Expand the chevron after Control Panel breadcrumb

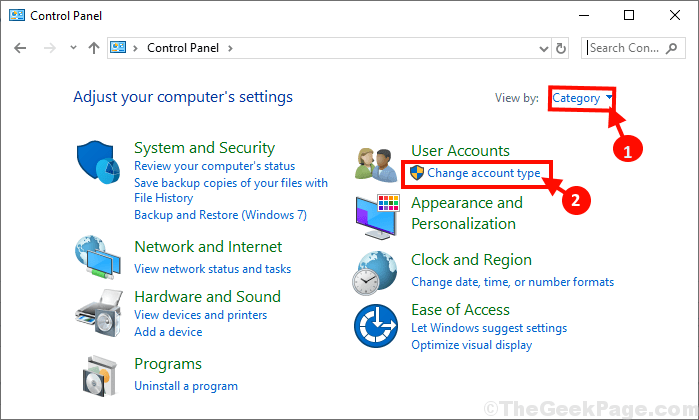[230, 48]
